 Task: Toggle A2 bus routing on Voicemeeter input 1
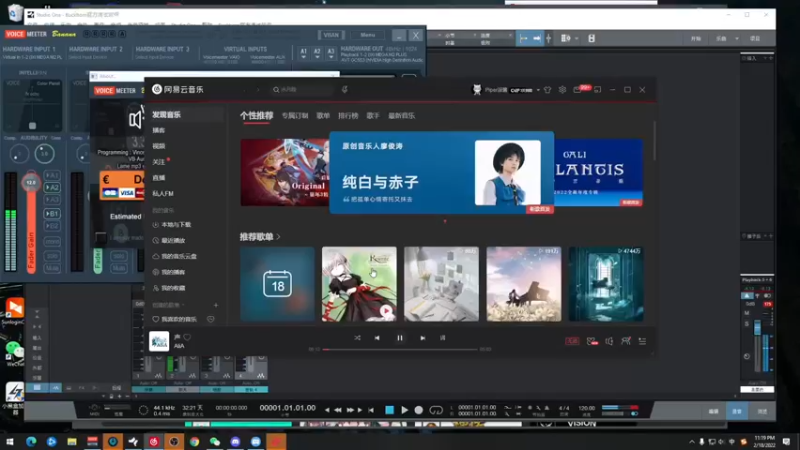click(52, 187)
